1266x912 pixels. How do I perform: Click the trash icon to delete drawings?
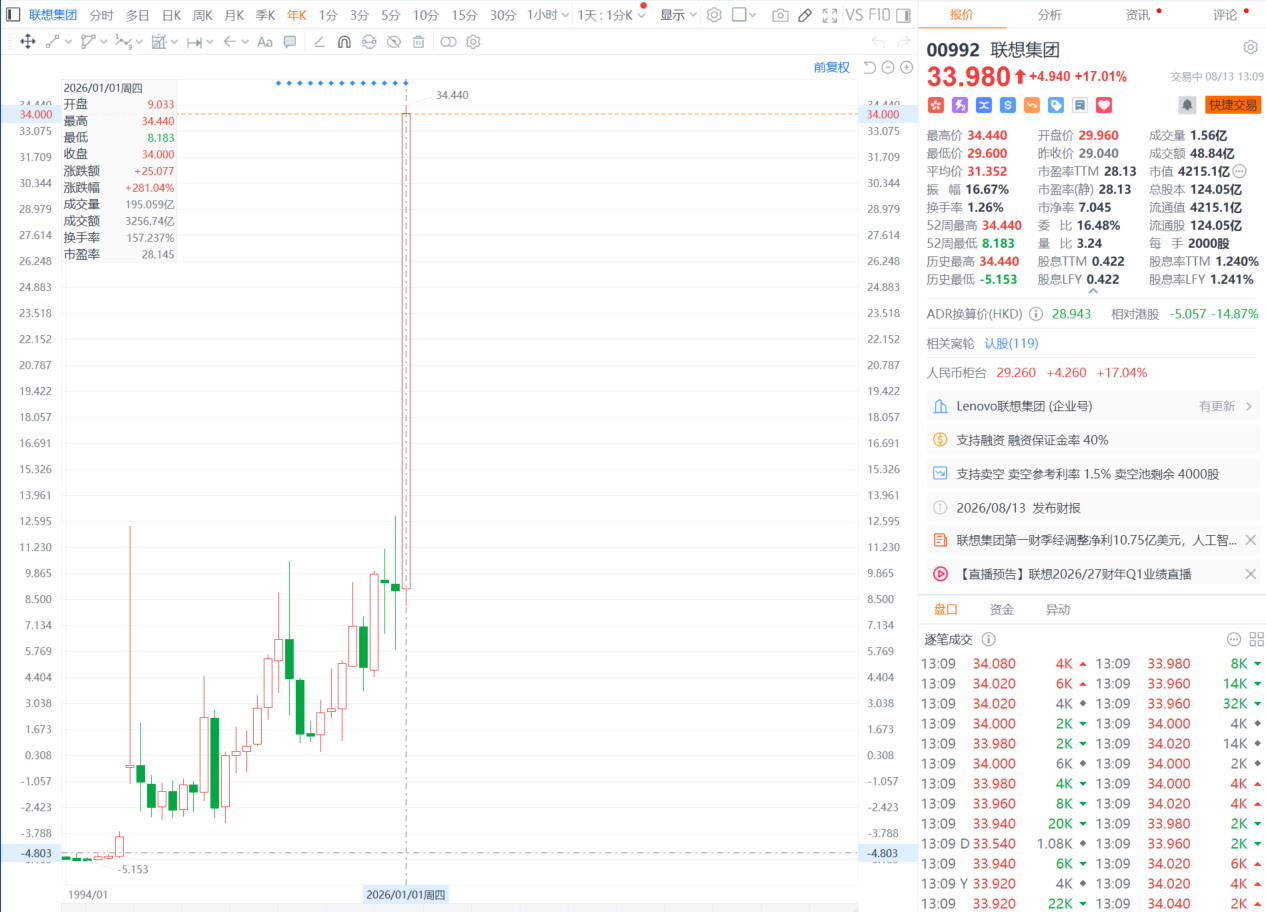click(x=419, y=42)
